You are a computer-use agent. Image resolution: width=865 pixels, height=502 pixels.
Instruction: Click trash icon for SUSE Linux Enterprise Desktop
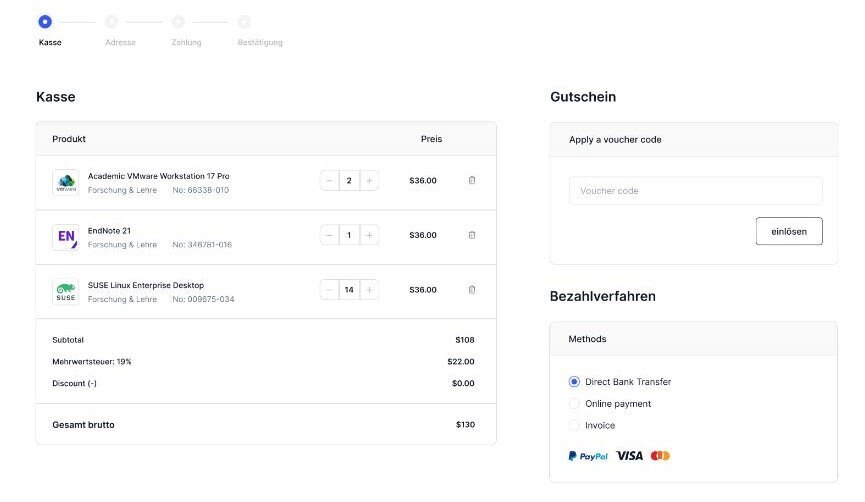pyautogui.click(x=472, y=290)
